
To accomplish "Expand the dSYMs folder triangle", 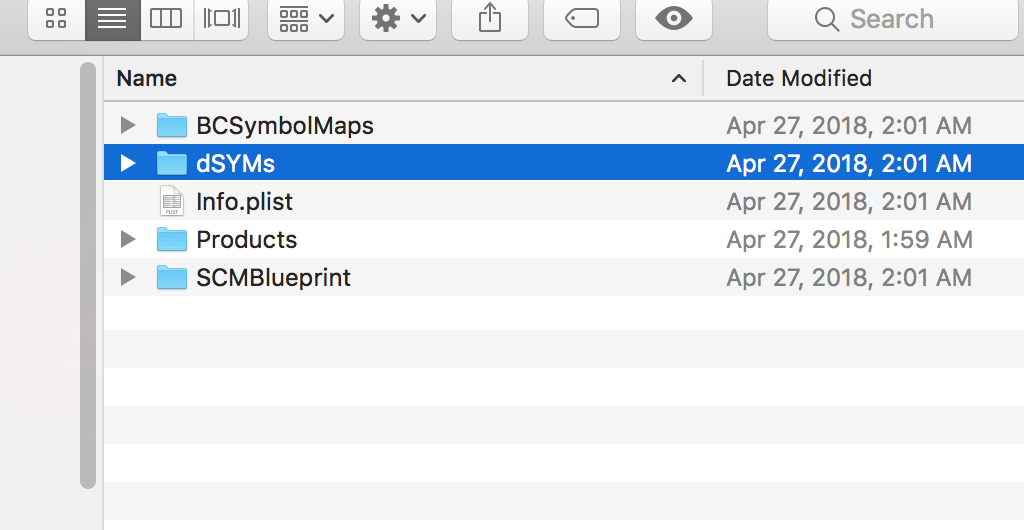I will [x=127, y=163].
